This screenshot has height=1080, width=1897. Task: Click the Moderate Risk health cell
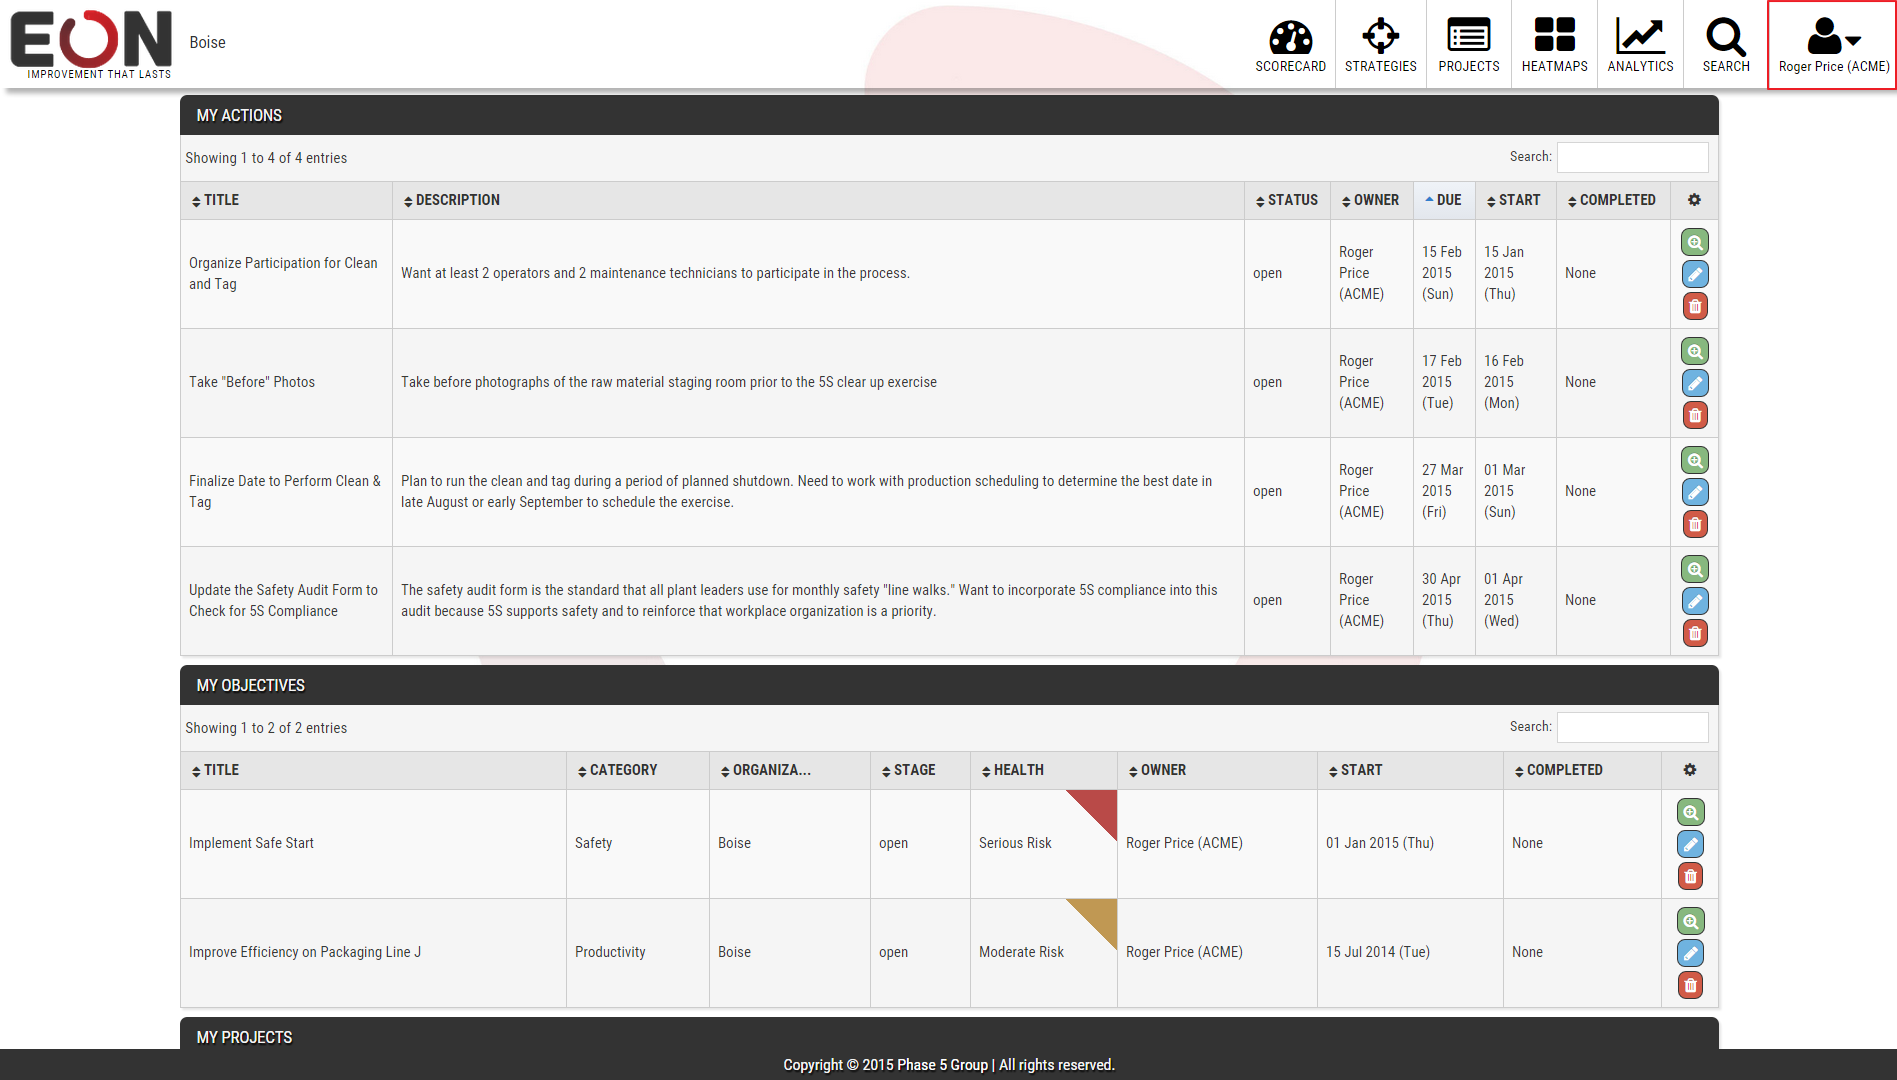tap(1044, 952)
